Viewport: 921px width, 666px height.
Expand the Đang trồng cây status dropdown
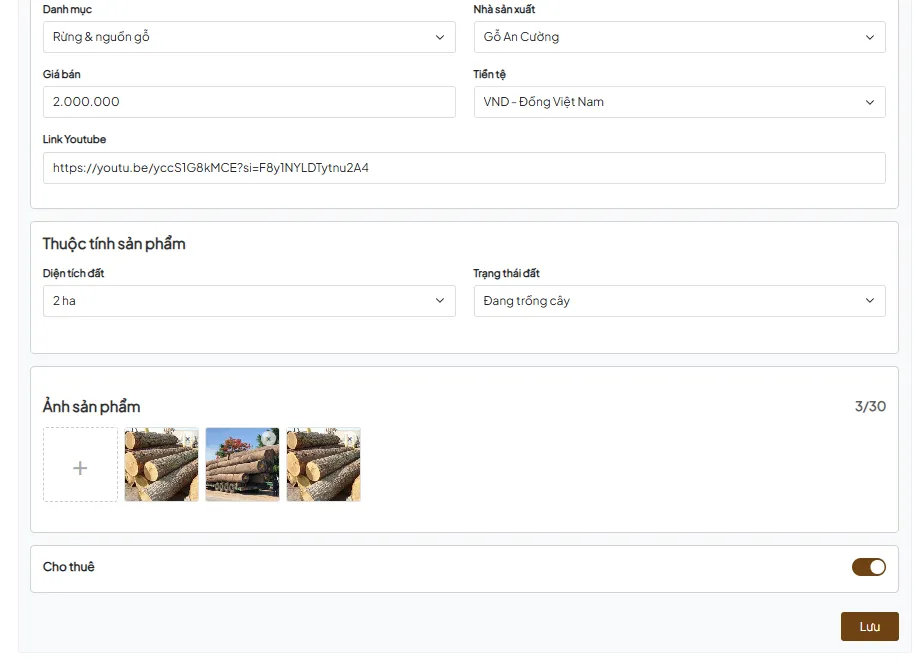click(680, 301)
